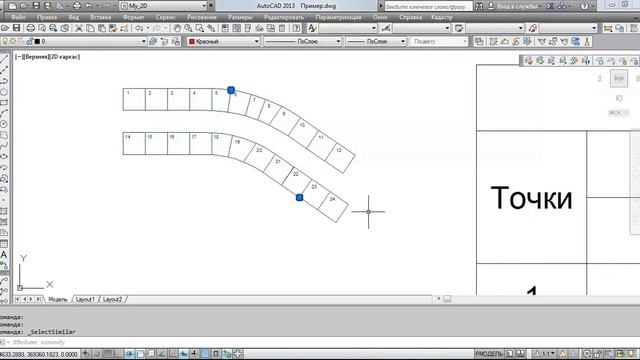Click the Multileader Style icon
Image resolution: width=640 pixels, height=360 pixels.
pos(533,28)
